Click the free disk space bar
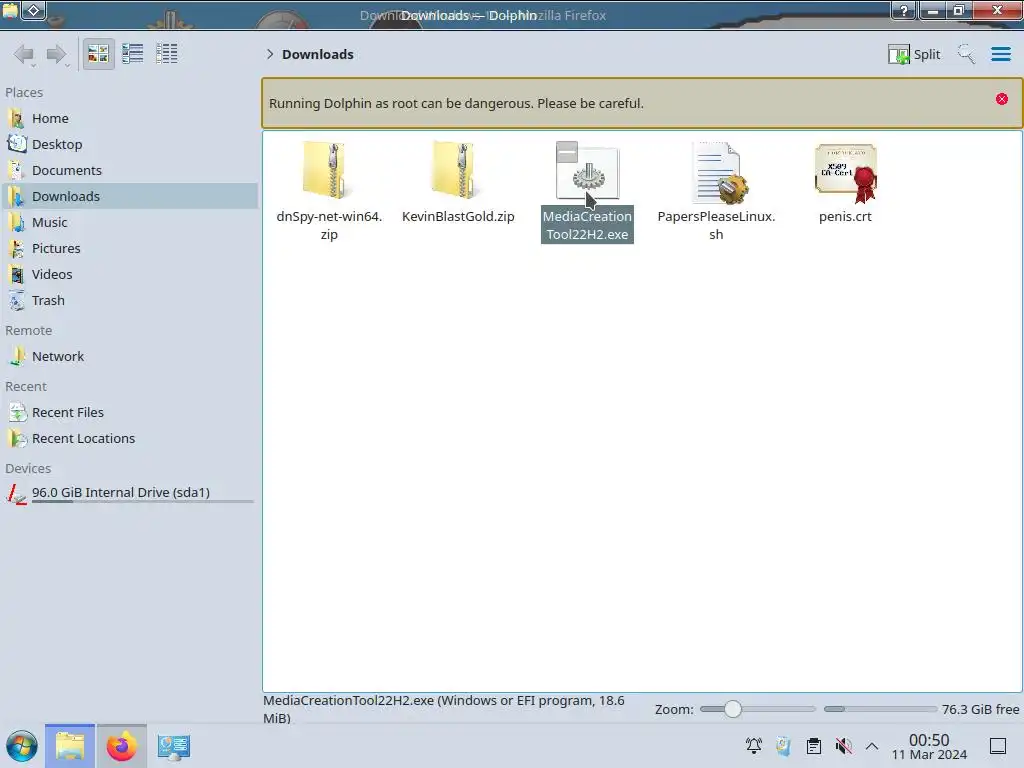1024x768 pixels. click(880, 709)
